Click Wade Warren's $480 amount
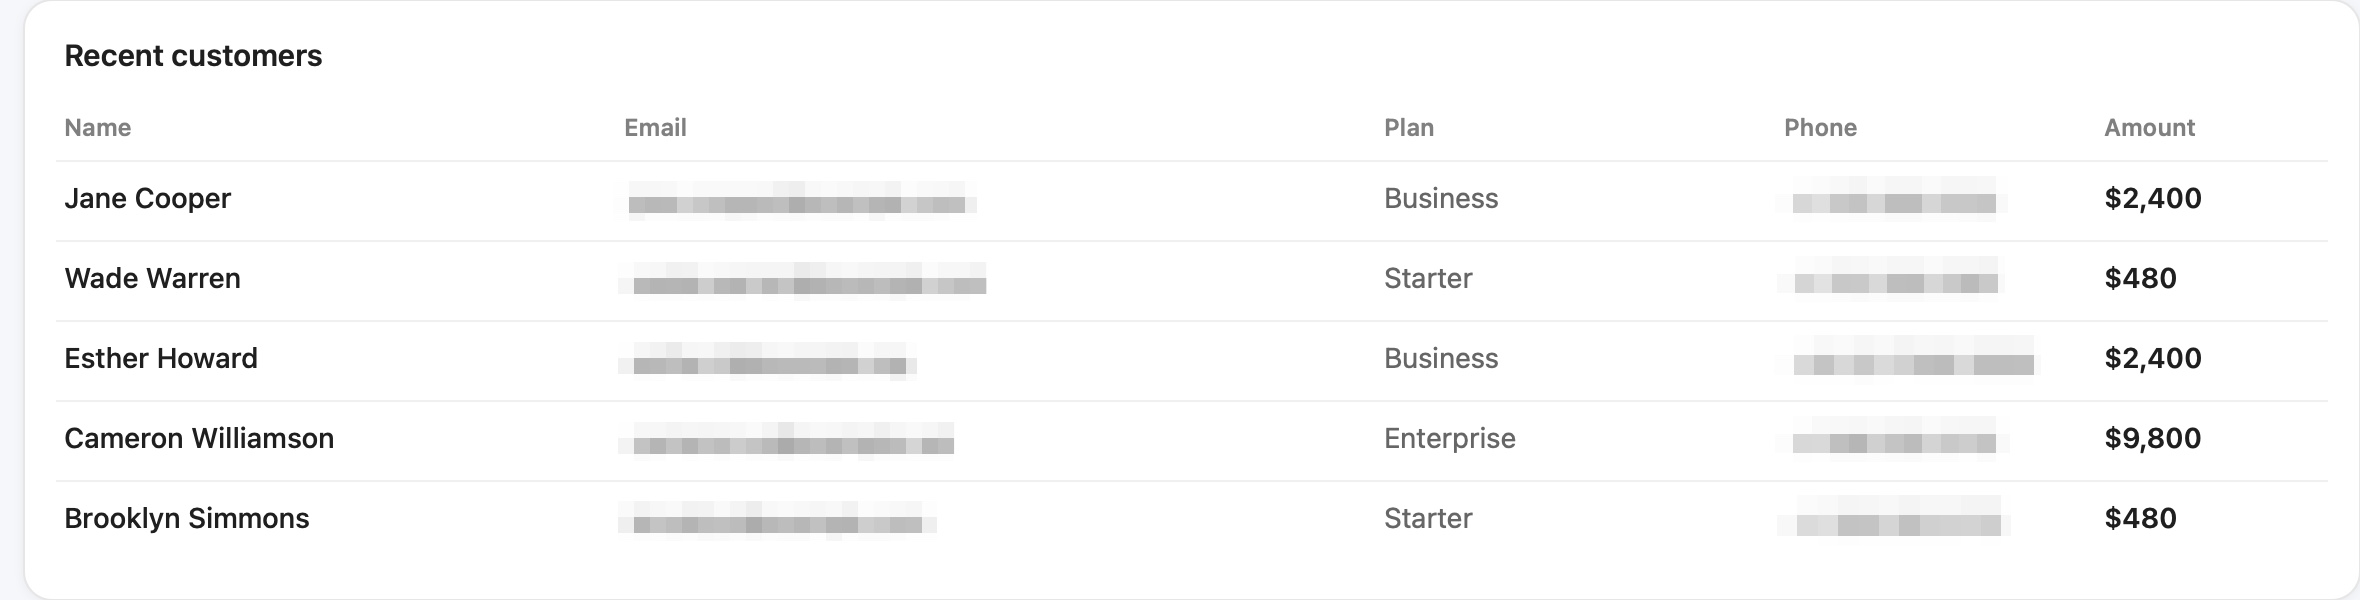Screen dimensions: 2360x600 pos(2140,278)
